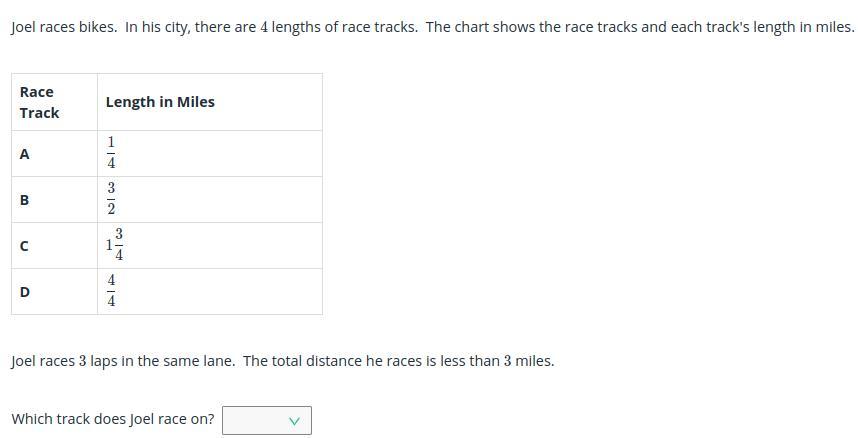Select the 'Length in Miles' column header

160,102
